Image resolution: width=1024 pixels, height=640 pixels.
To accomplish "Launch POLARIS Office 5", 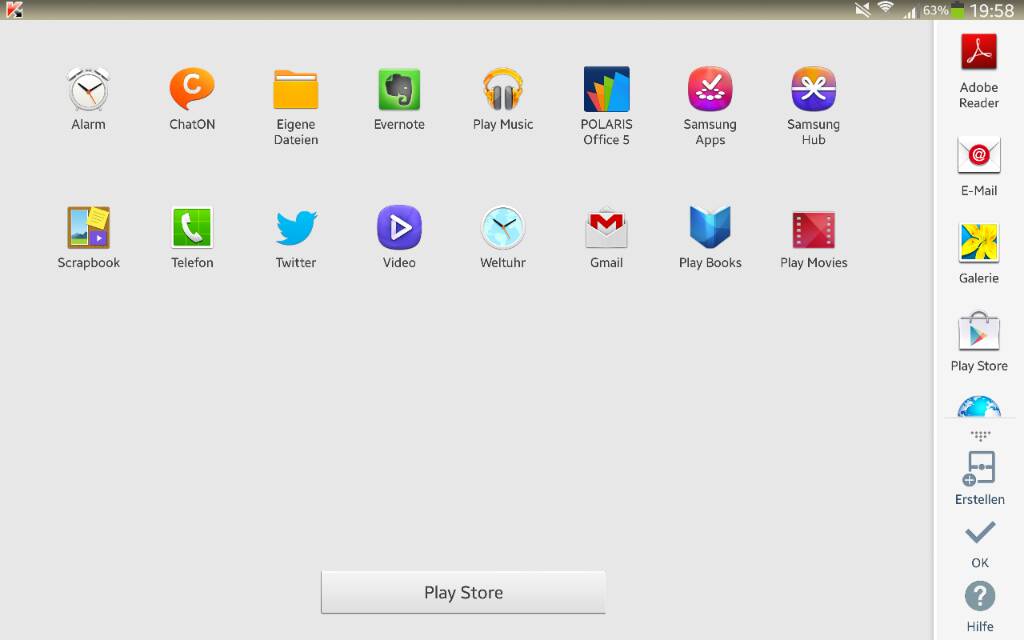I will (607, 89).
